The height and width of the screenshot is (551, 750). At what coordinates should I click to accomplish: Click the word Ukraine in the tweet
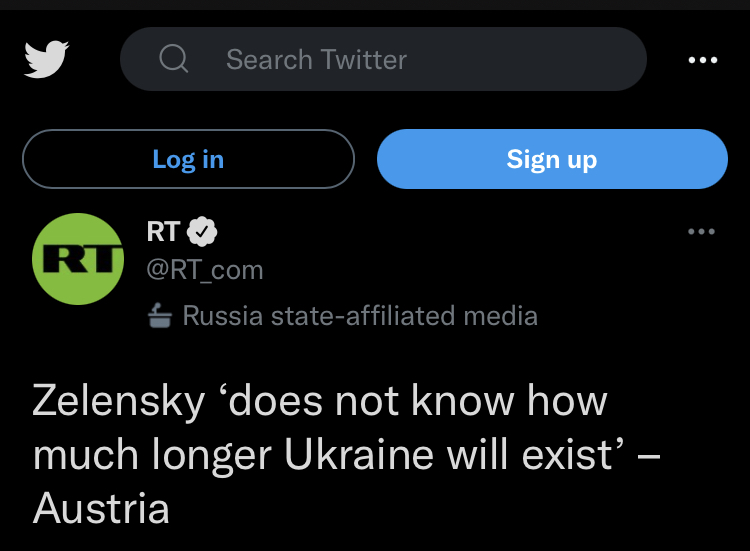350,455
